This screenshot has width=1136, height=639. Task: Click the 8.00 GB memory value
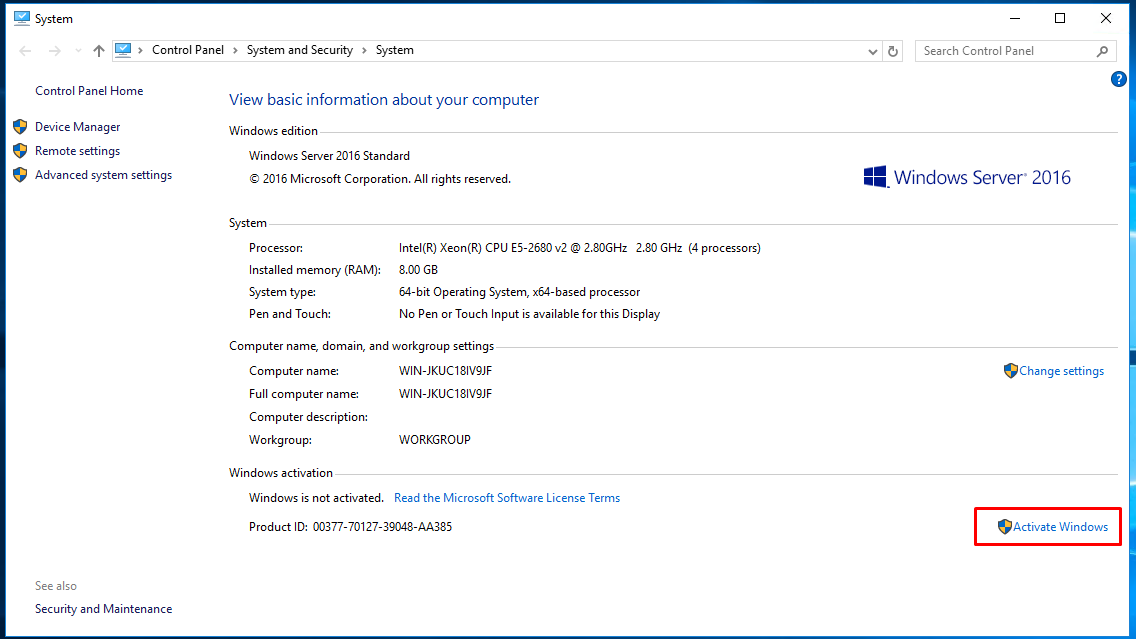tap(419, 270)
